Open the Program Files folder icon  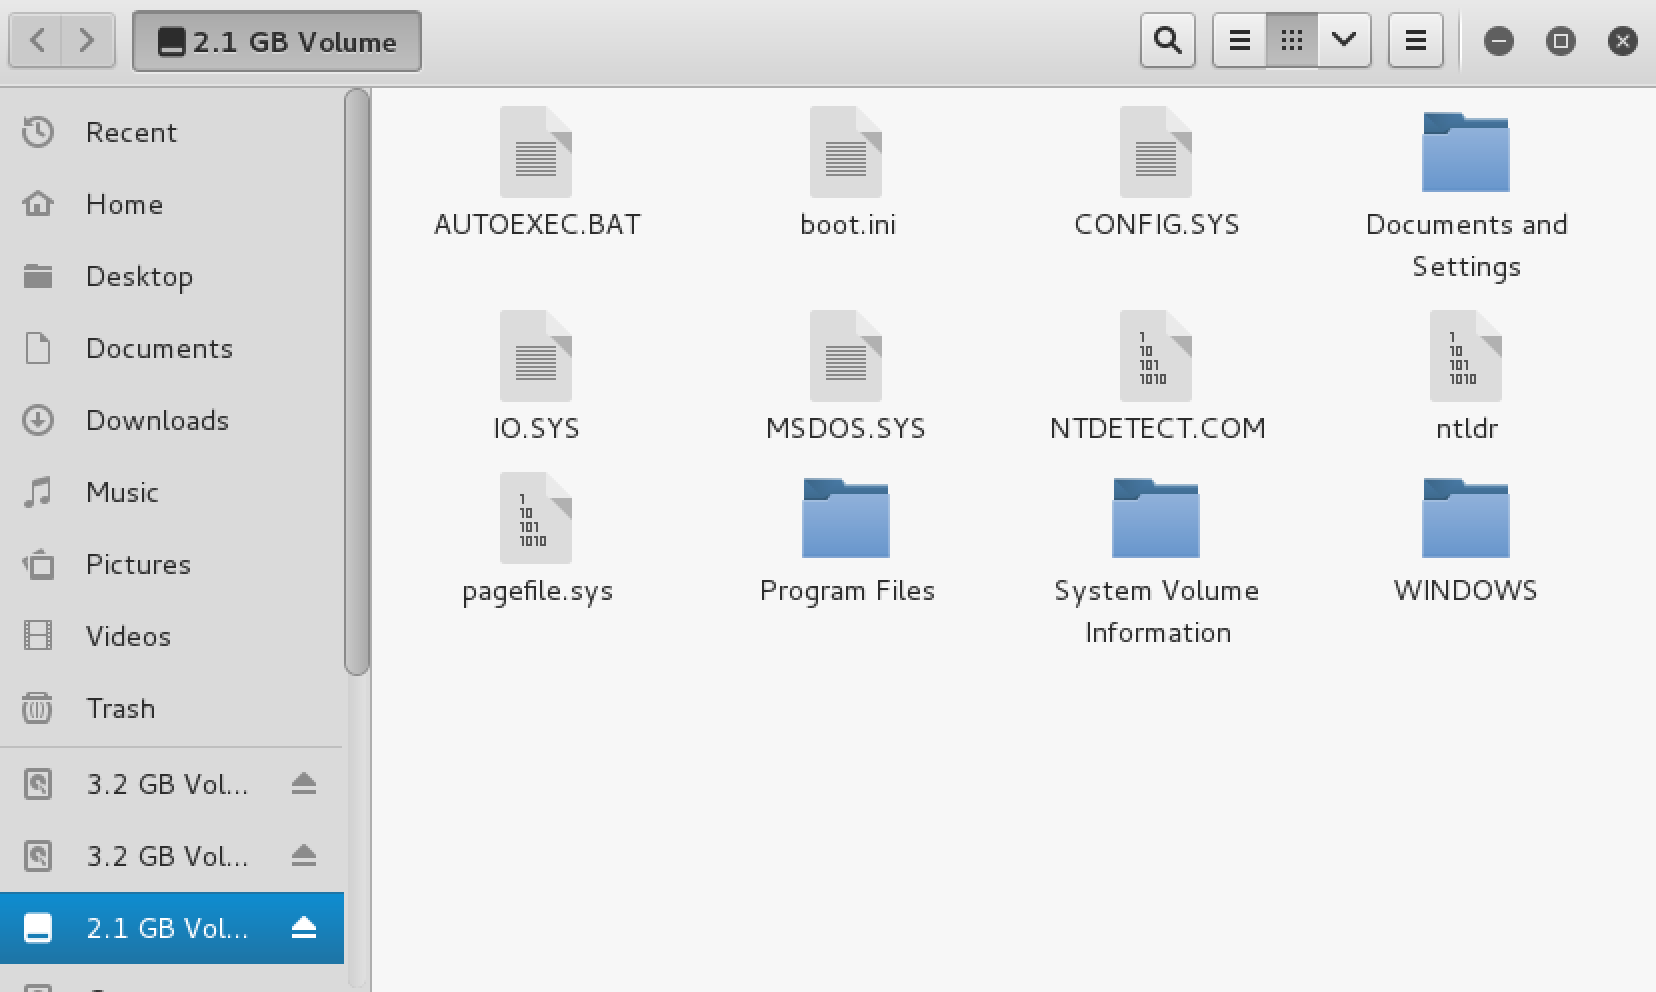coord(846,518)
